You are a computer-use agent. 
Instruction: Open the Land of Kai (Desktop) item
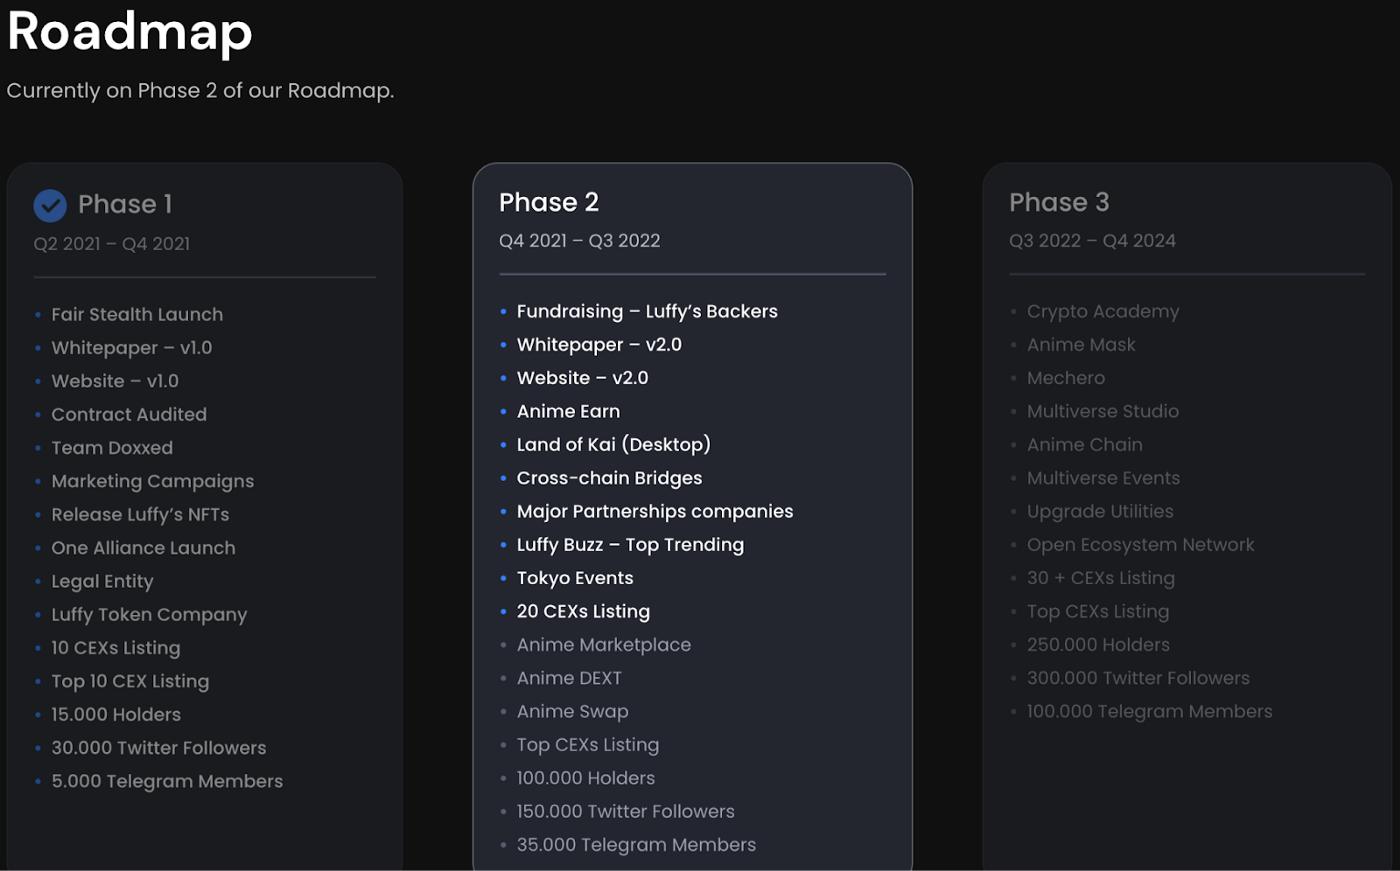(613, 445)
